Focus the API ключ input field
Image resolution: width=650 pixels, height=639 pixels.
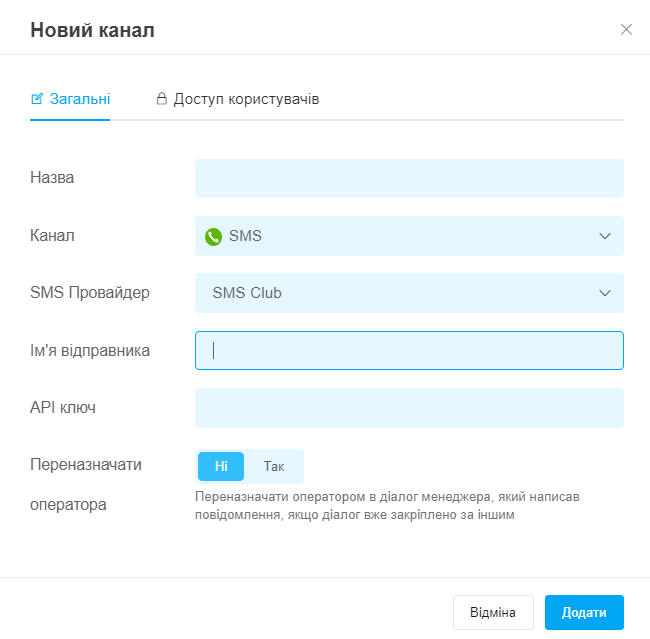click(x=409, y=408)
